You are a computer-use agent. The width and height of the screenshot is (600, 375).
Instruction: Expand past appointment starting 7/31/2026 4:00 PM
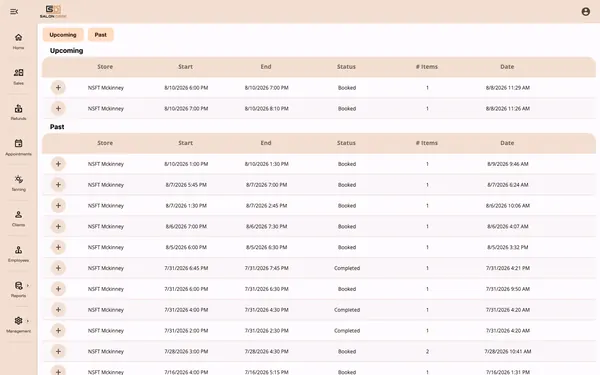(x=58, y=310)
